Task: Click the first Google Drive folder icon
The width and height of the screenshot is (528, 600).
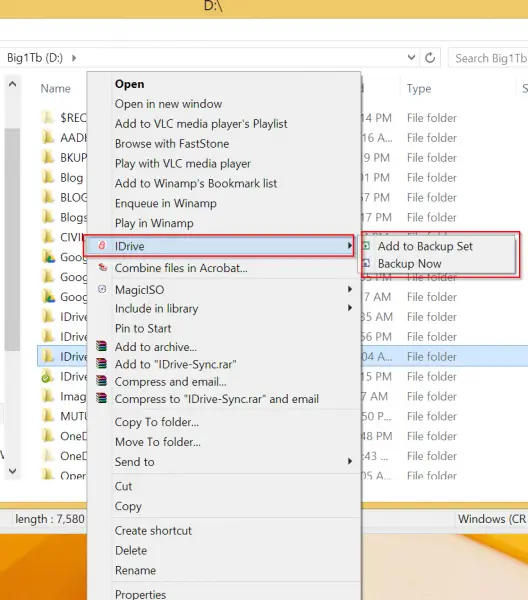Action: [x=48, y=256]
